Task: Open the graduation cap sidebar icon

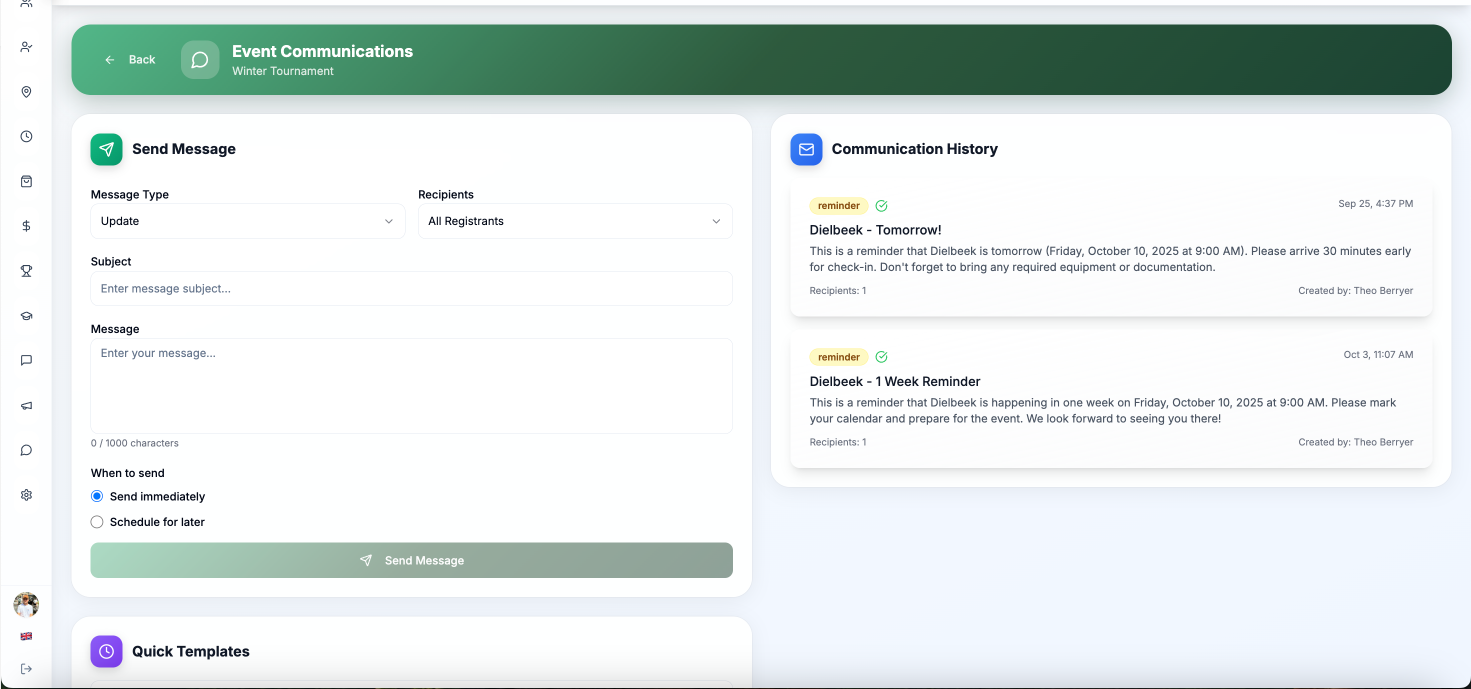Action: point(26,316)
